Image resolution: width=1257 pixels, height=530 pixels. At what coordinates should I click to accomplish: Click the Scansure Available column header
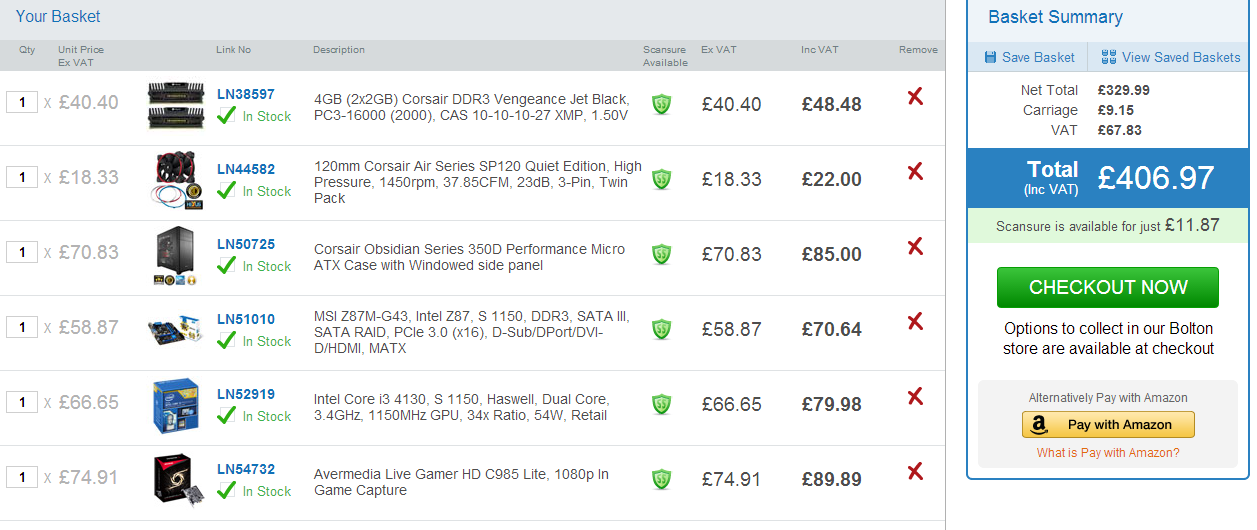point(665,56)
